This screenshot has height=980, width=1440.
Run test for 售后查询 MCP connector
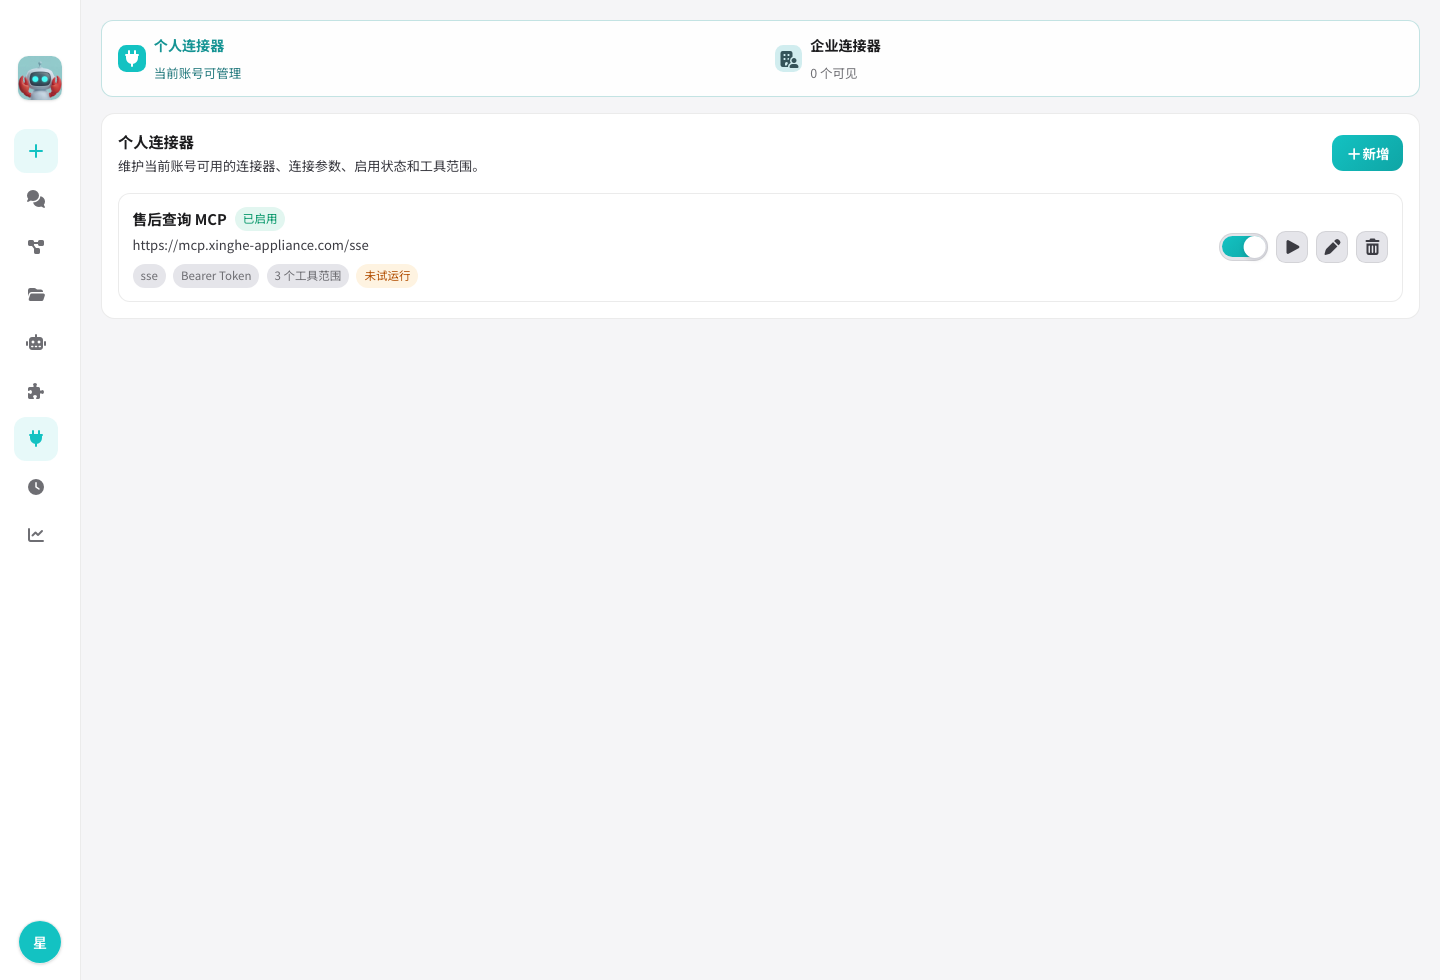tap(1292, 247)
